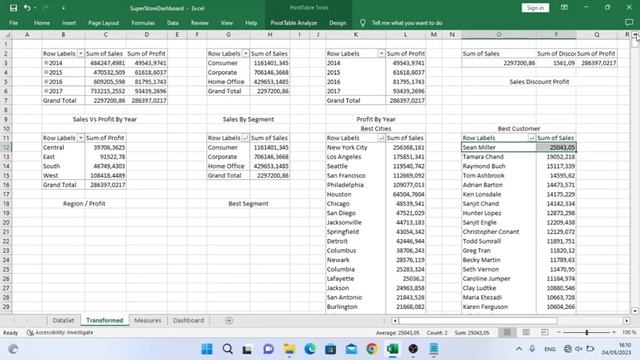Expand the 2017 row group in column B

click(46, 91)
